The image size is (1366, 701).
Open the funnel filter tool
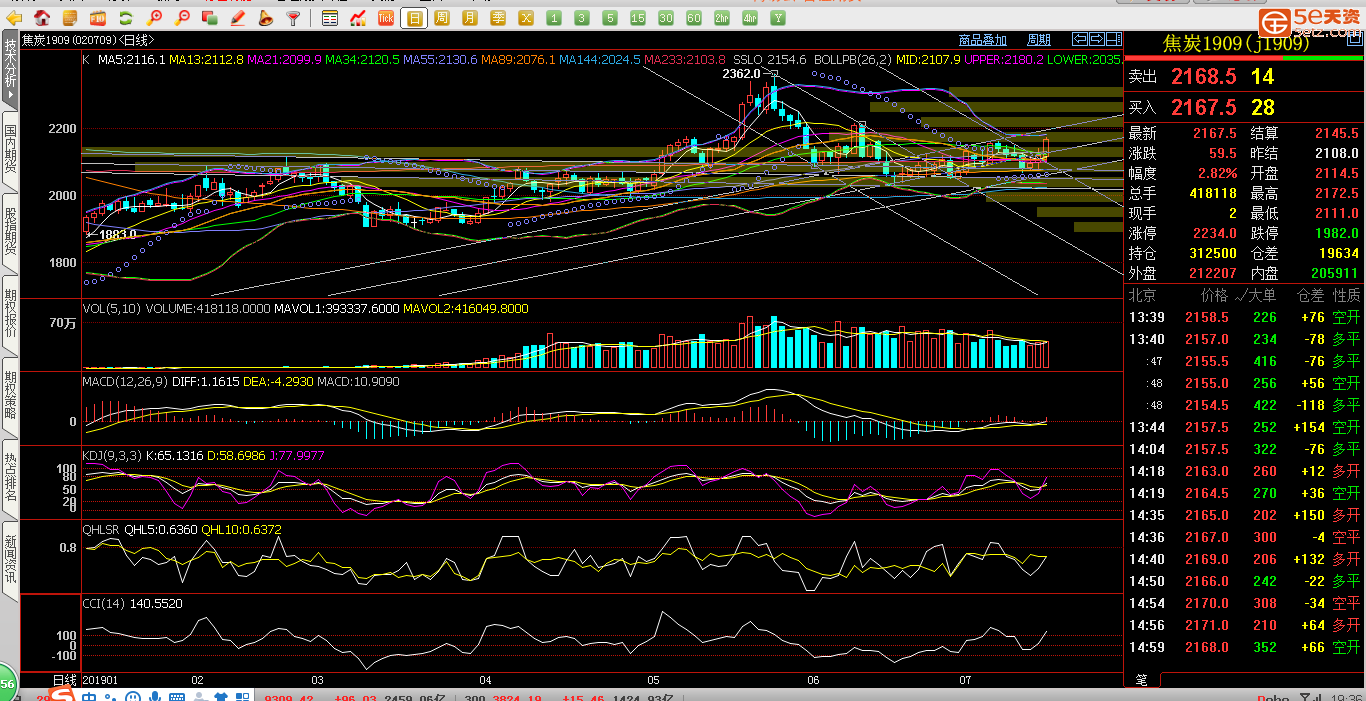(293, 18)
